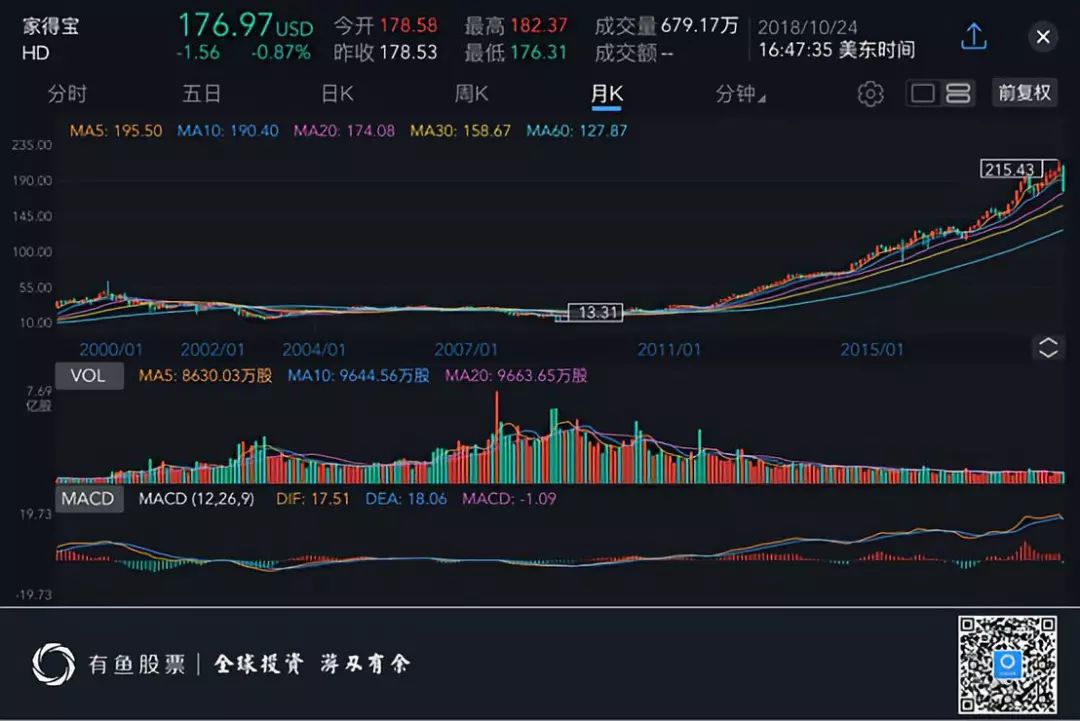Open the 周K weekly chart tab
The width and height of the screenshot is (1080, 721).
point(471,94)
